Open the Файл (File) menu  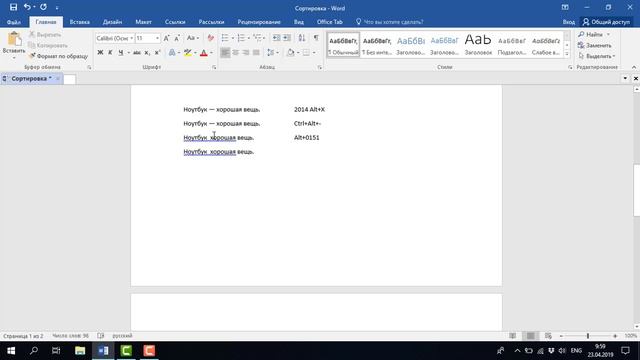tap(13, 22)
